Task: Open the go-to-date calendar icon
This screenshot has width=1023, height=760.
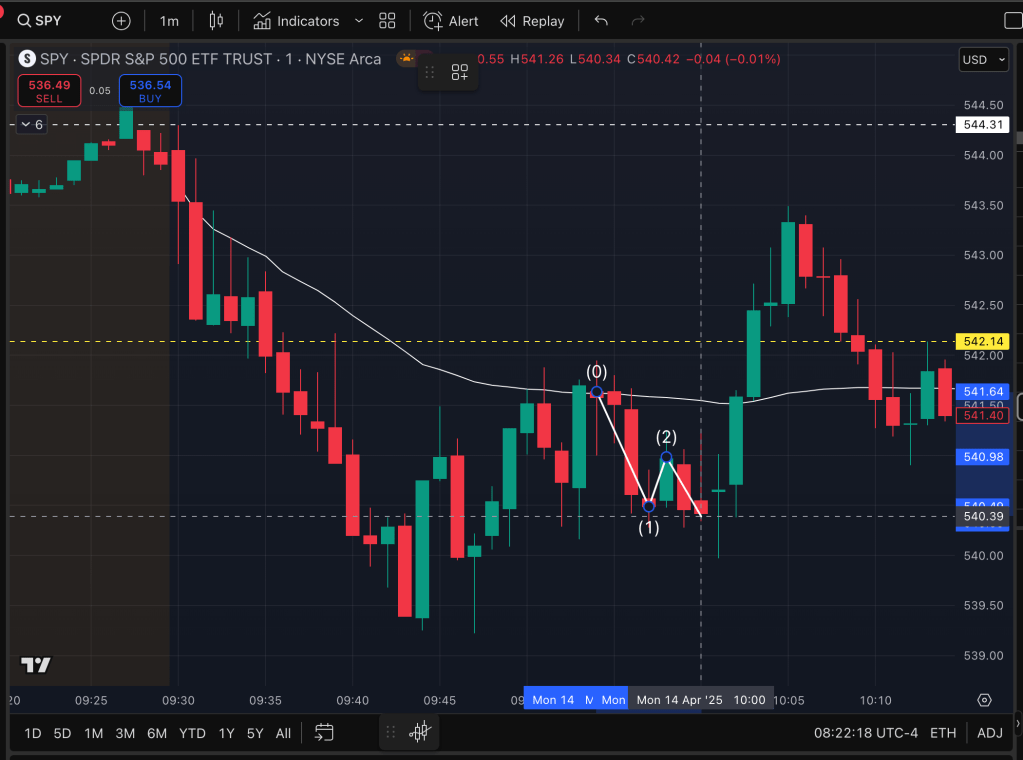Action: point(323,733)
